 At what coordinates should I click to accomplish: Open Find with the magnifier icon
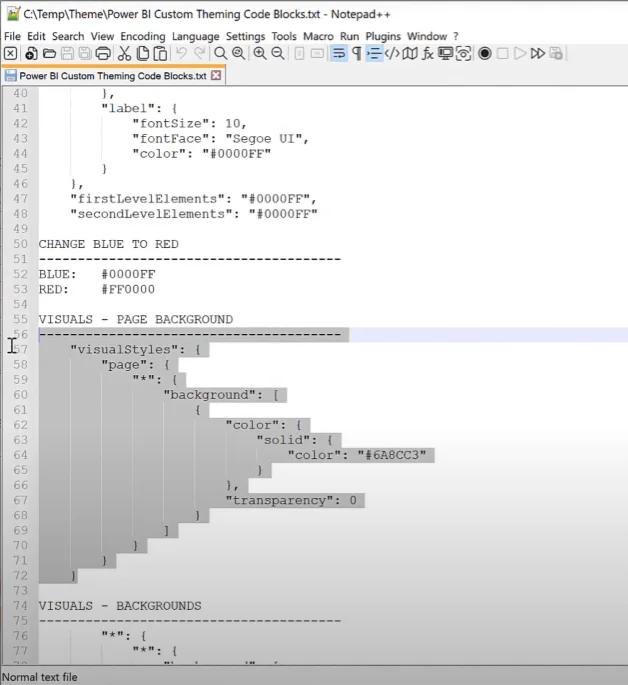click(221, 54)
